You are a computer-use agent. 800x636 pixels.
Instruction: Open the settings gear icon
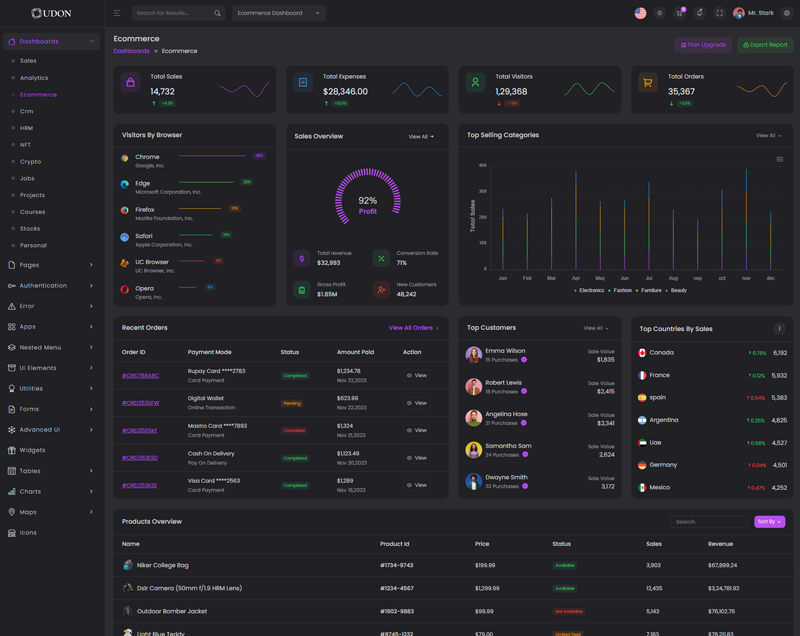point(787,13)
